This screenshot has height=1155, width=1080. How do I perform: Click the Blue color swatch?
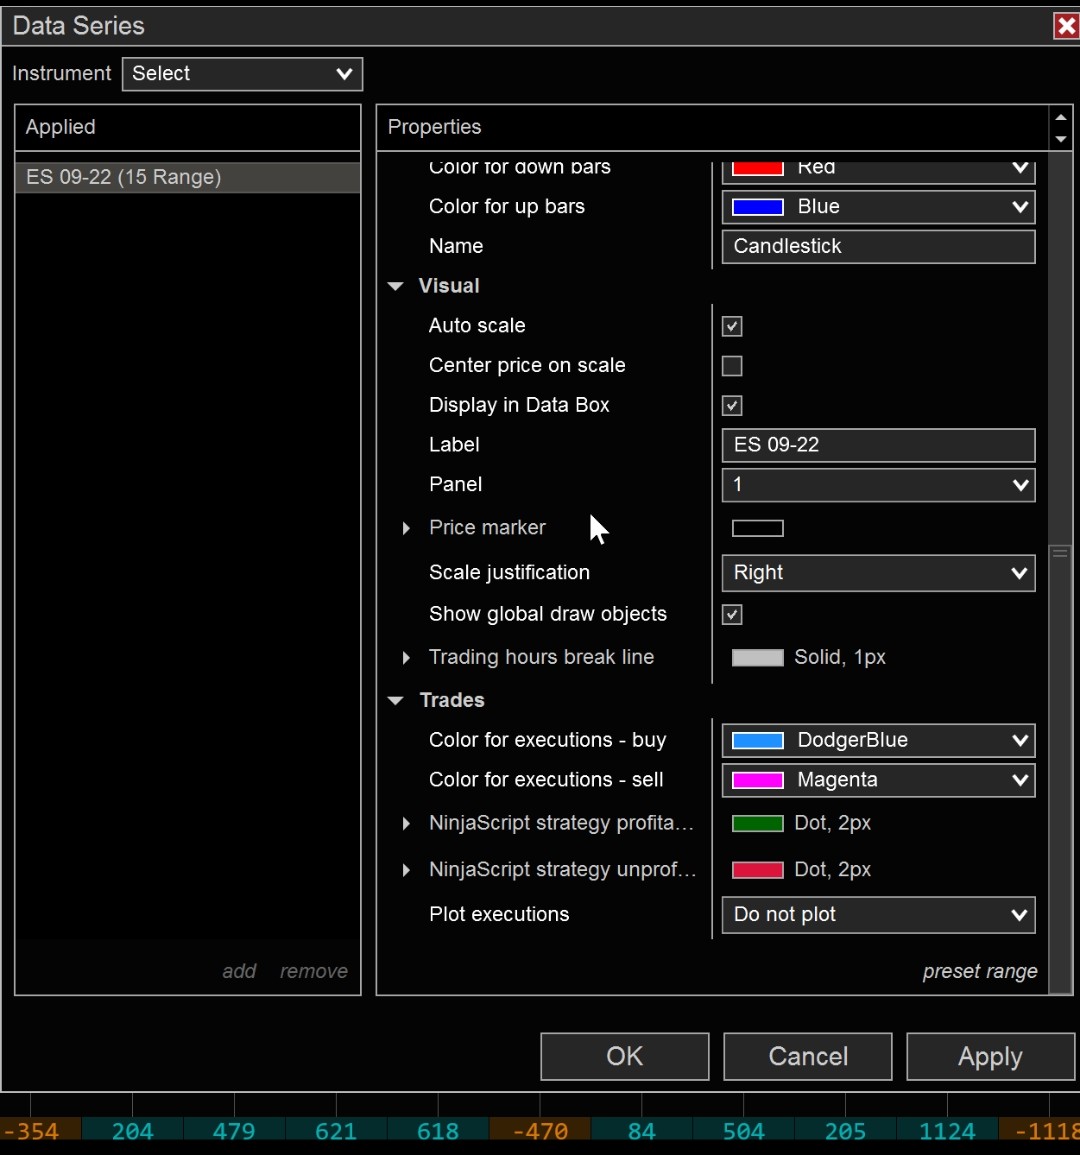tap(757, 207)
